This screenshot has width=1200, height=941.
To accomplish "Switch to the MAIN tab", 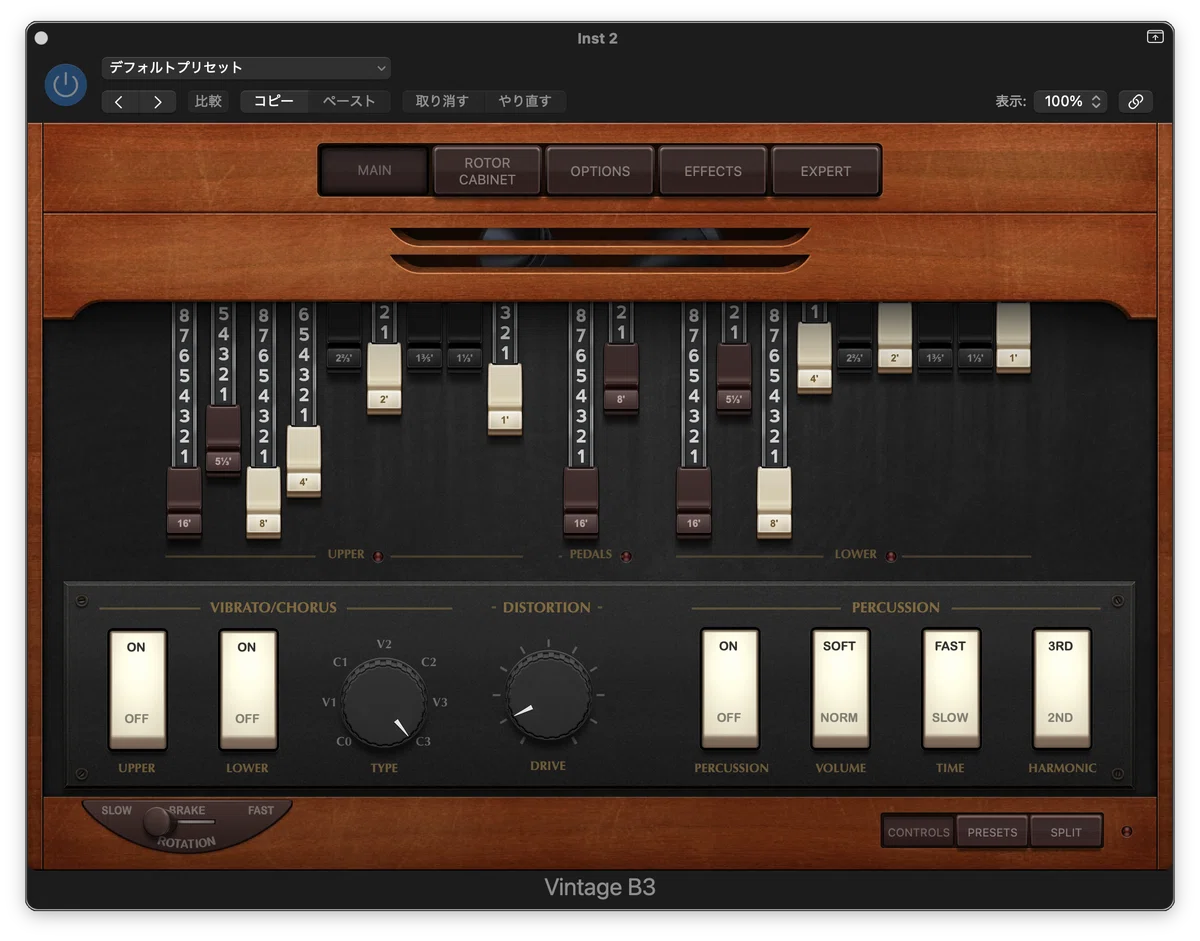I will point(374,170).
